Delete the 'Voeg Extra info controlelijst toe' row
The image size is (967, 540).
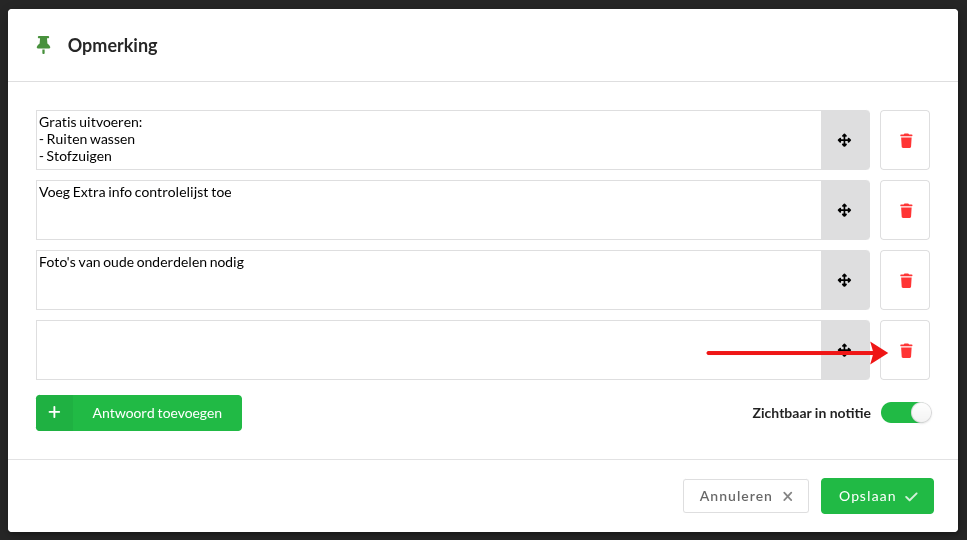tap(905, 210)
